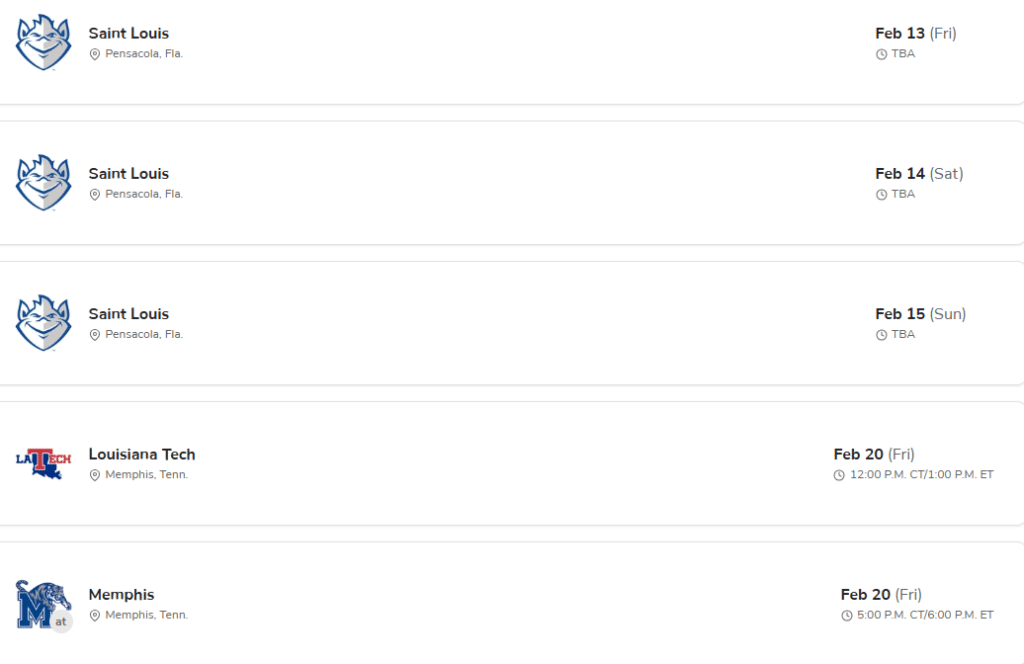The image size is (1024, 664).
Task: Click the location pin in the Memphis row
Action: [95, 615]
